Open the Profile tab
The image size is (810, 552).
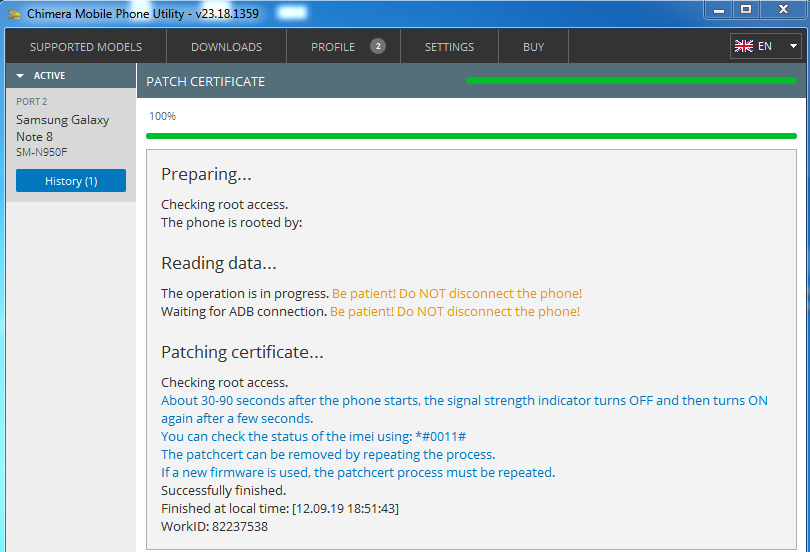pos(333,47)
